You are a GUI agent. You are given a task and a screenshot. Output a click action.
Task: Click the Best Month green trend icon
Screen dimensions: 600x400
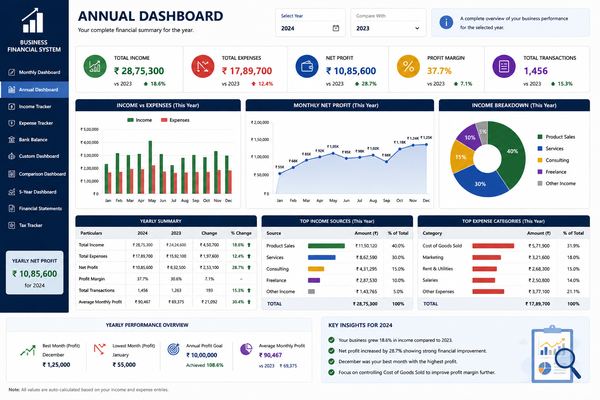click(28, 350)
